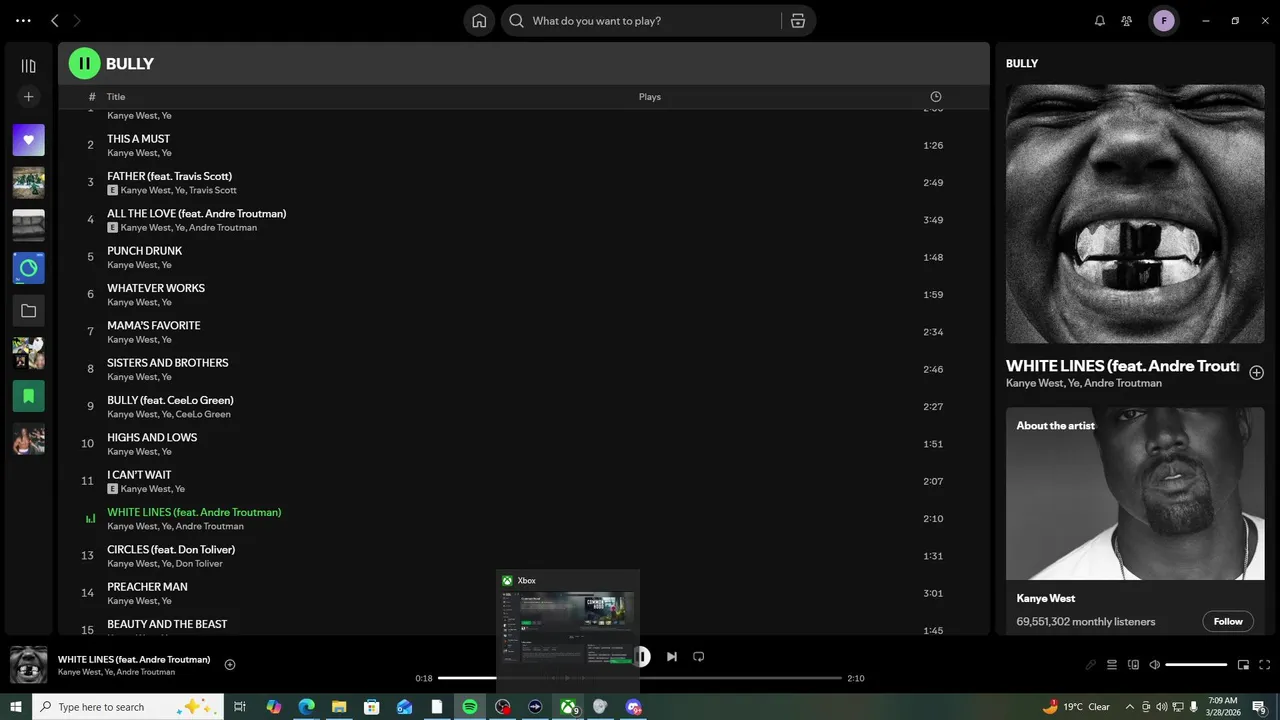Go forward with the right arrow
1280x720 pixels.
[77, 20]
